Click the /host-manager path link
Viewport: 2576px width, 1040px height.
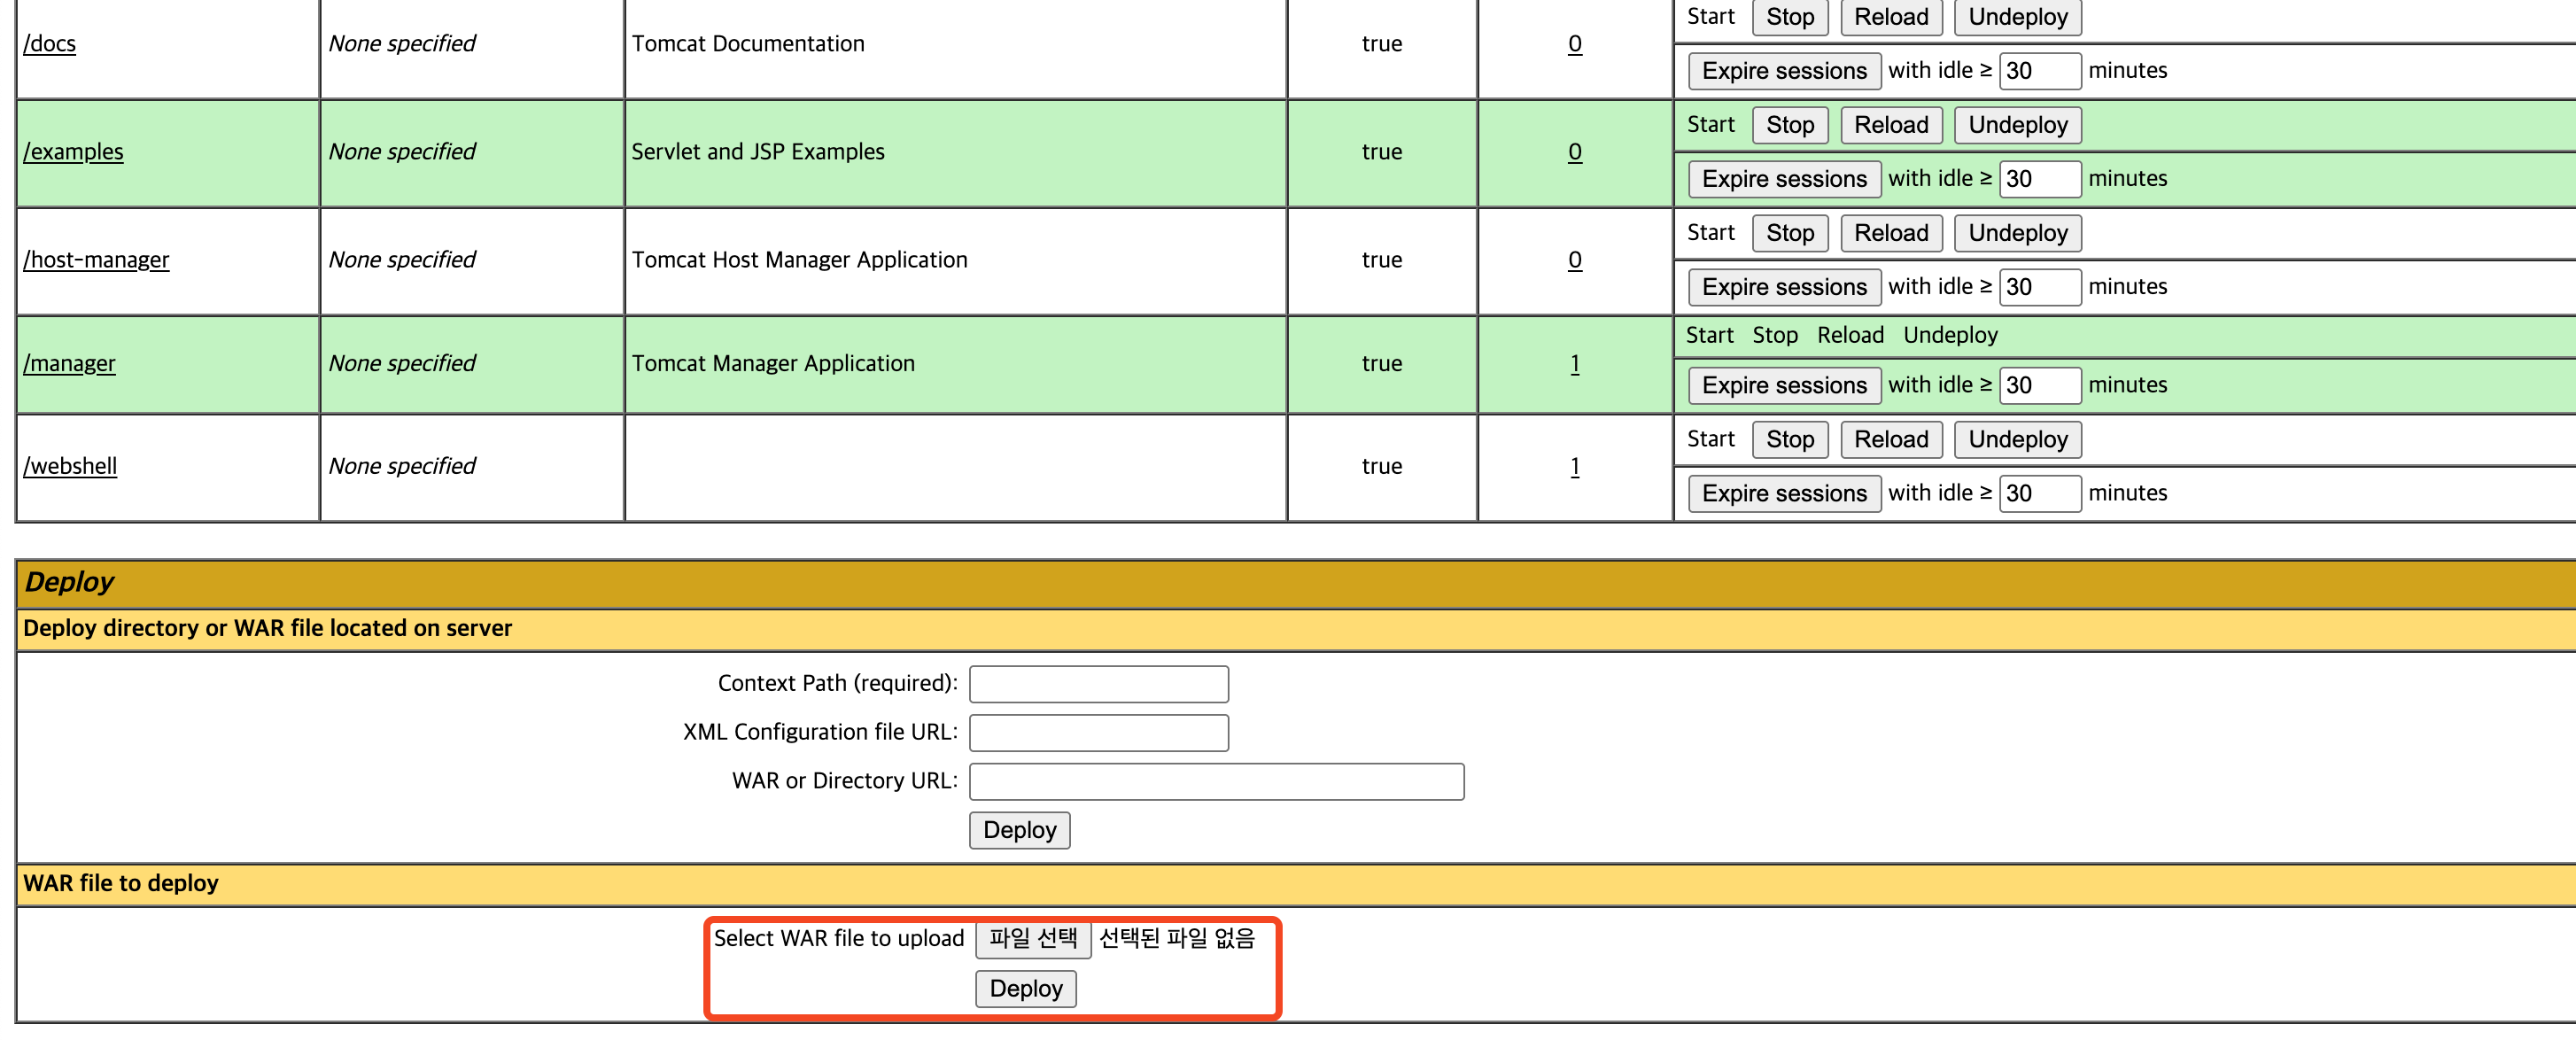coord(96,259)
